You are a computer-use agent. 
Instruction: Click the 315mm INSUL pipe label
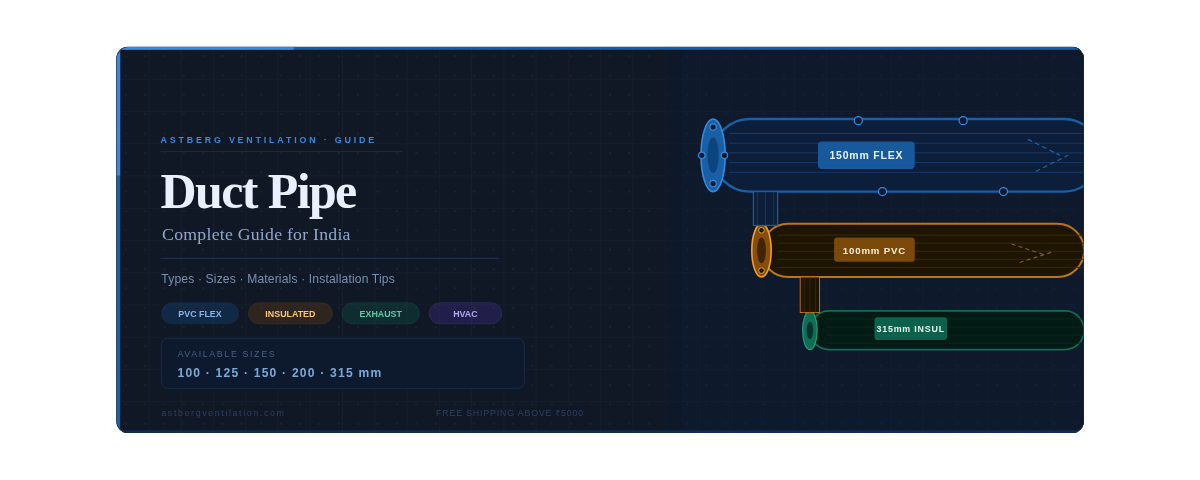(x=910, y=329)
